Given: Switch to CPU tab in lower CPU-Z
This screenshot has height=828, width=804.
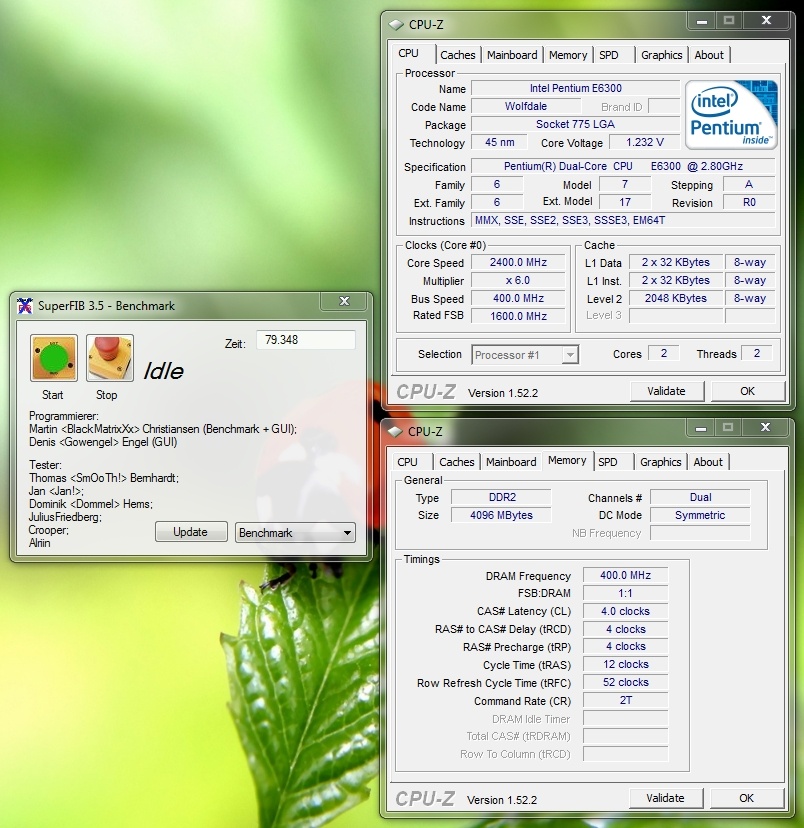Looking at the screenshot, I should [x=407, y=462].
